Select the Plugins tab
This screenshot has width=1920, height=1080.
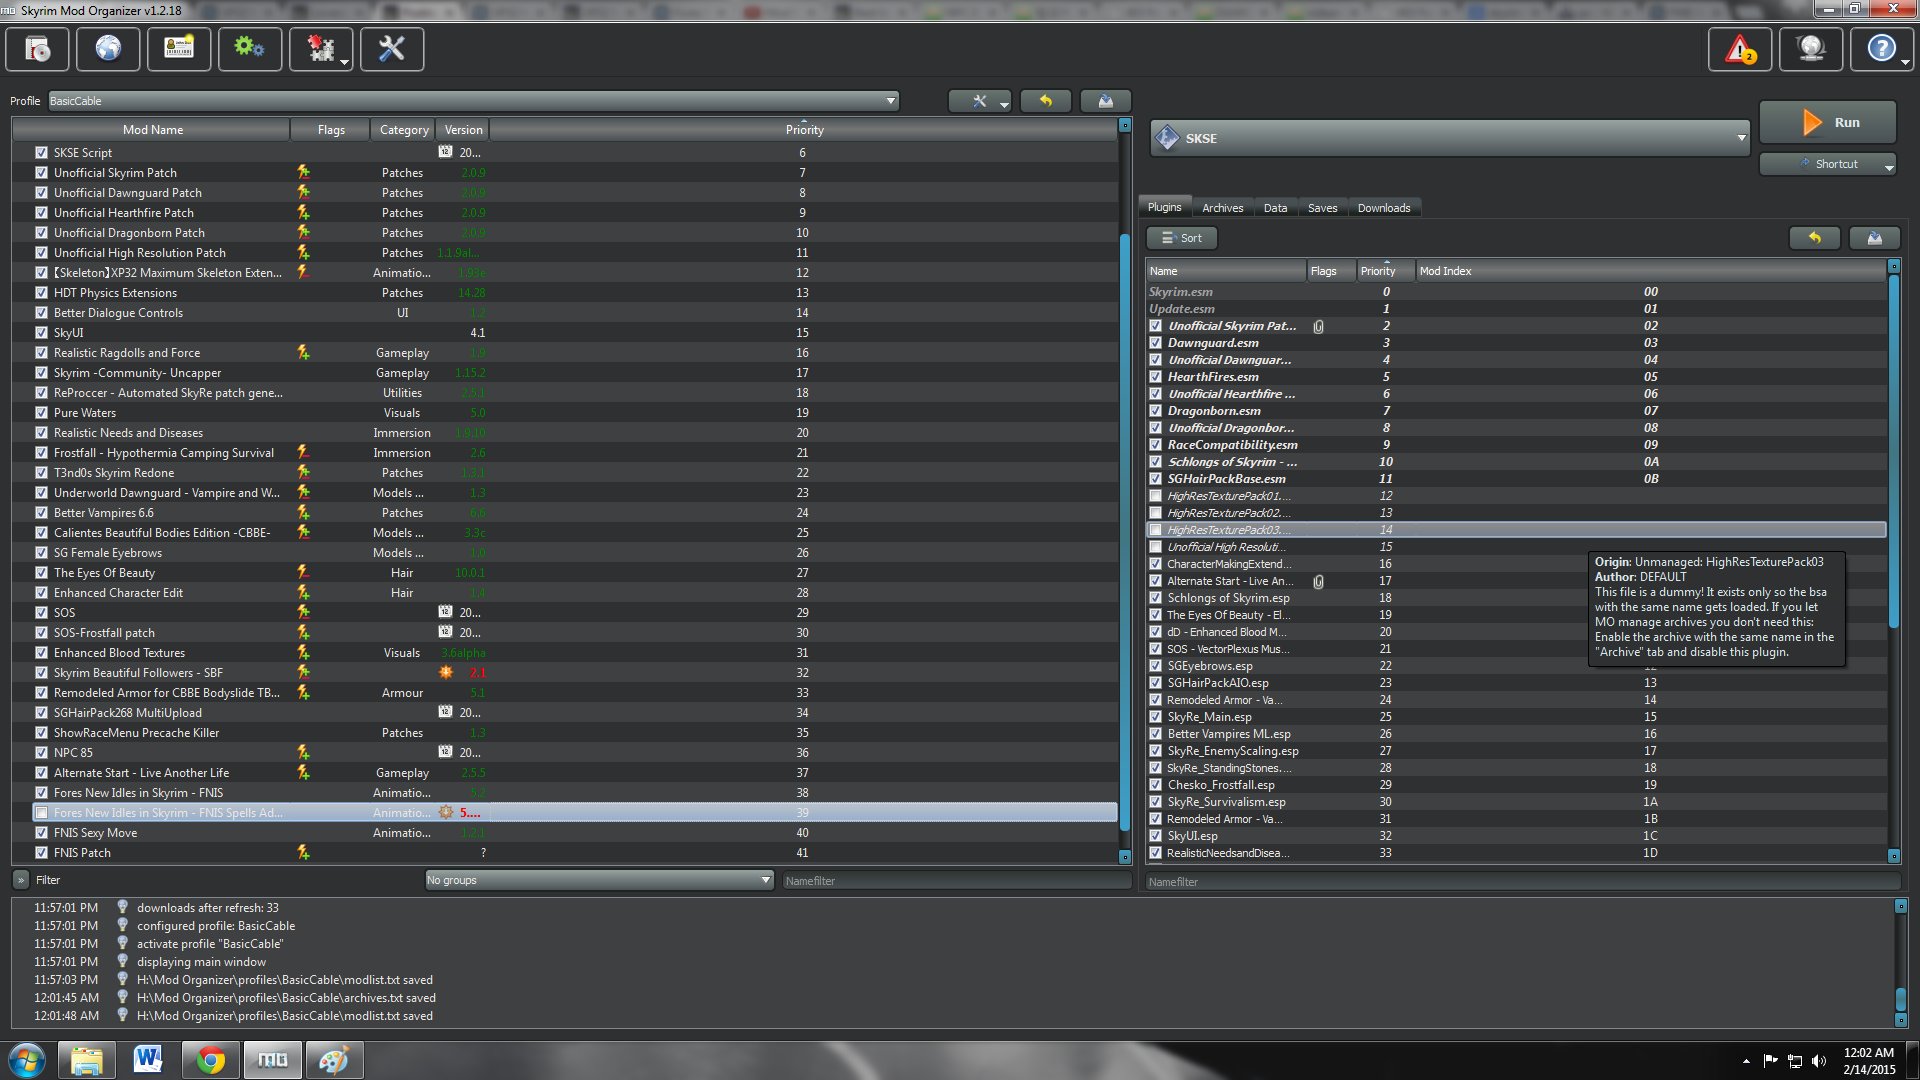[x=1164, y=207]
